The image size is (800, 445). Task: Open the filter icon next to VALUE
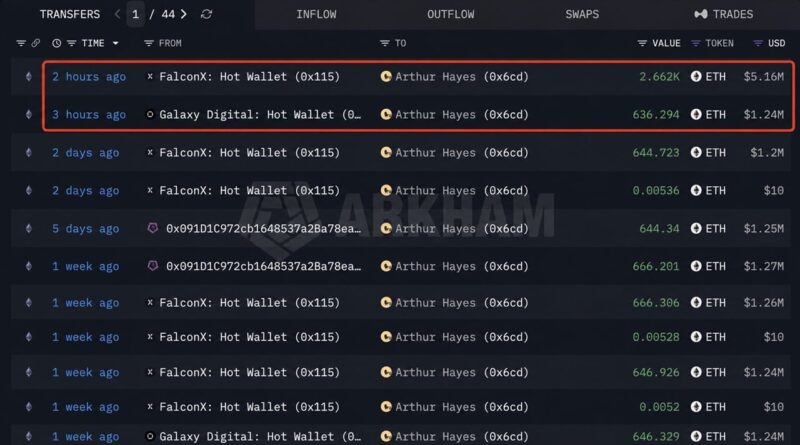[x=642, y=43]
